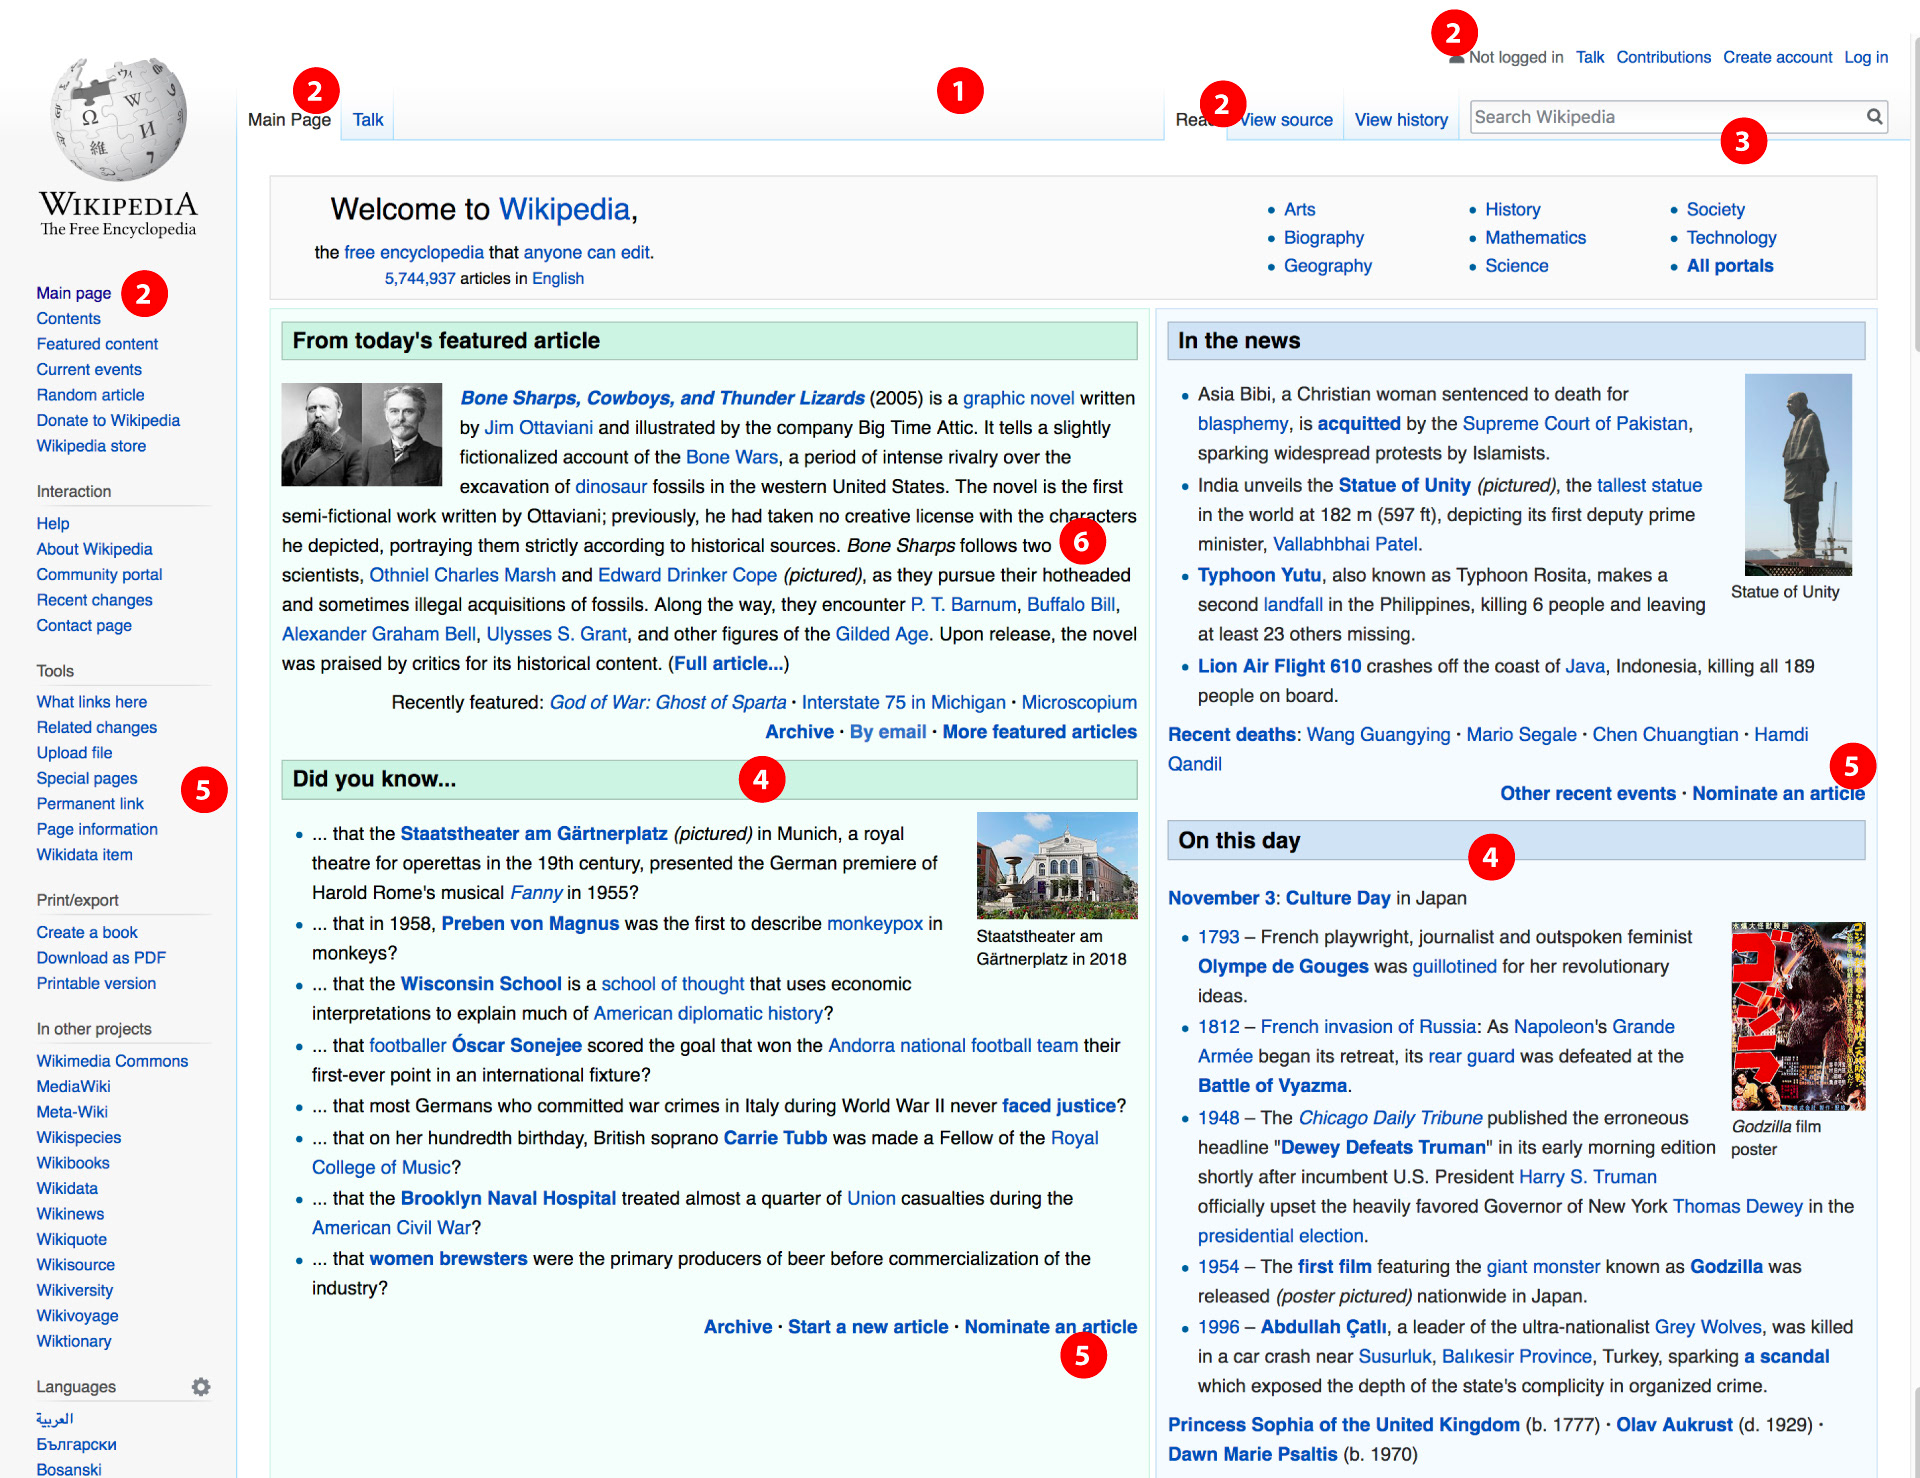Open Typhoon Yutu news link
The width and height of the screenshot is (1920, 1478).
pyautogui.click(x=1259, y=575)
